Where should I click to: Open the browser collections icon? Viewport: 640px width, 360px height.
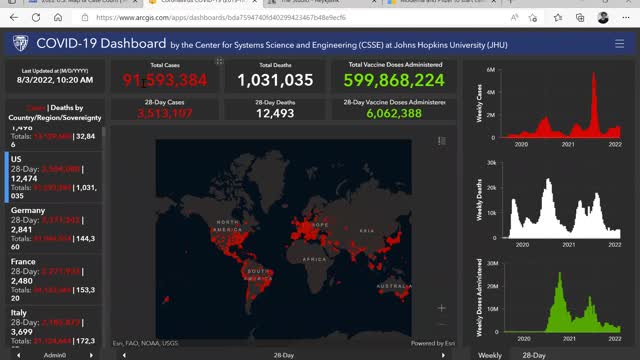[x=580, y=18]
